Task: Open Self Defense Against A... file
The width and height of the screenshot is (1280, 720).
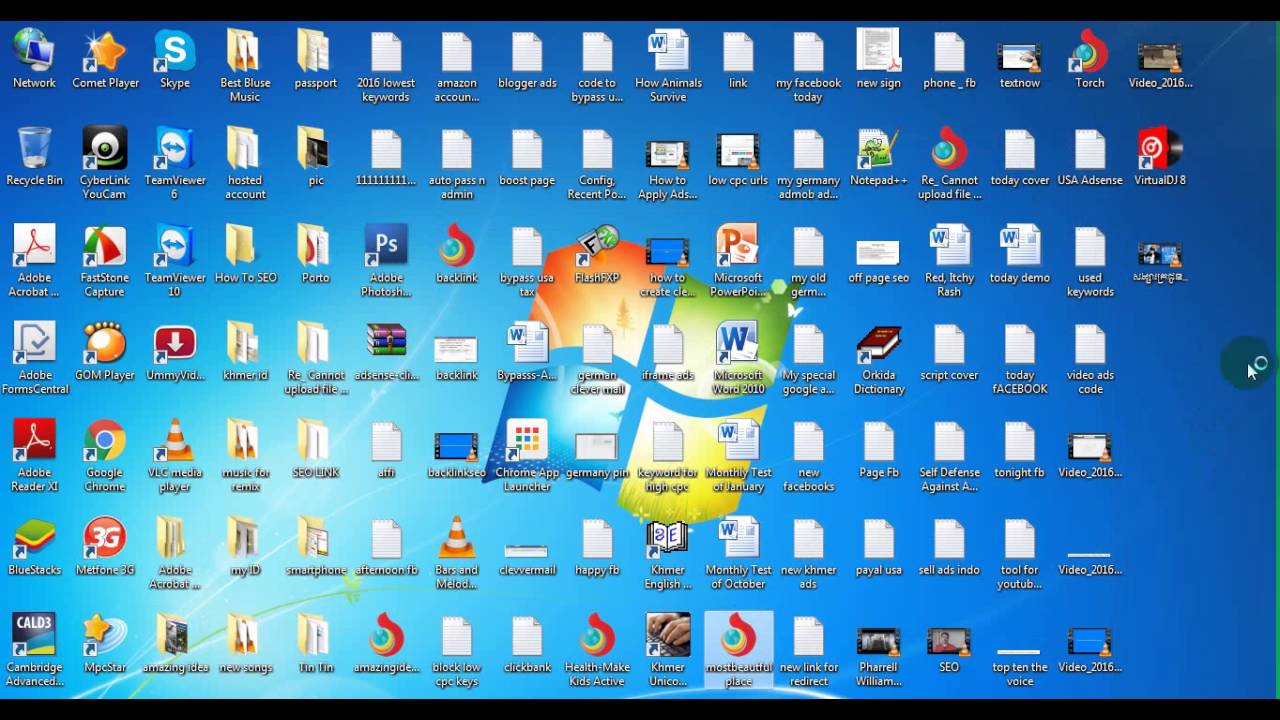Action: (949, 457)
